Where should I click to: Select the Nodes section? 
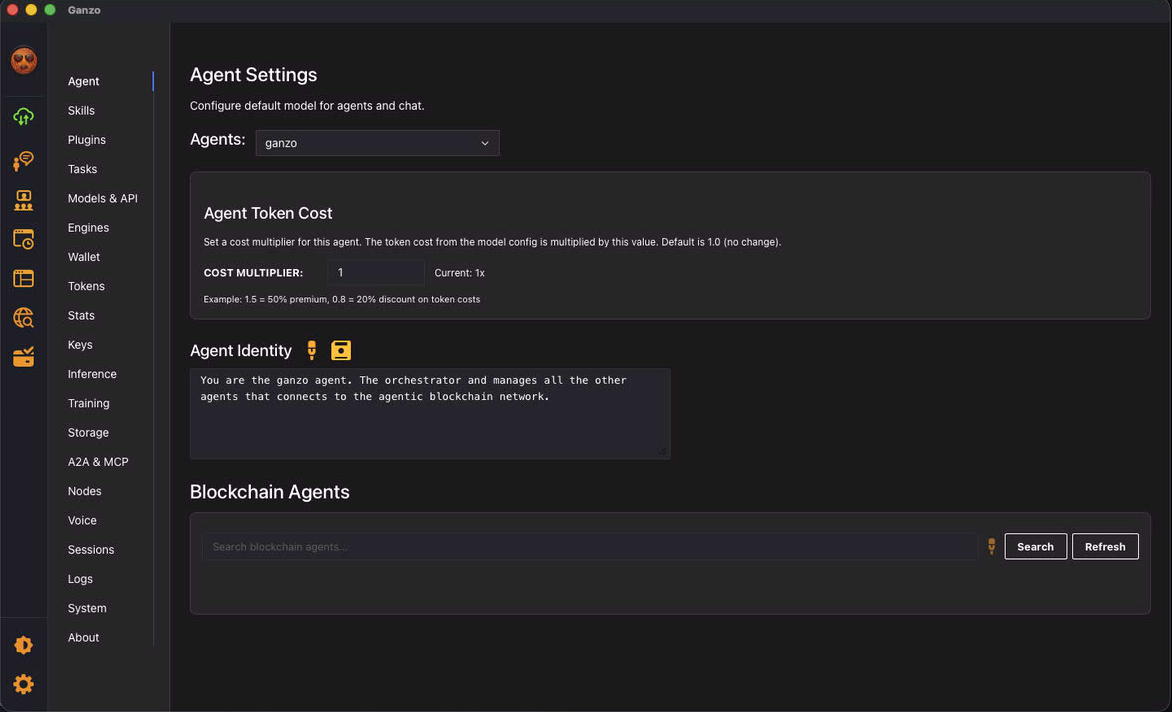[x=84, y=491]
